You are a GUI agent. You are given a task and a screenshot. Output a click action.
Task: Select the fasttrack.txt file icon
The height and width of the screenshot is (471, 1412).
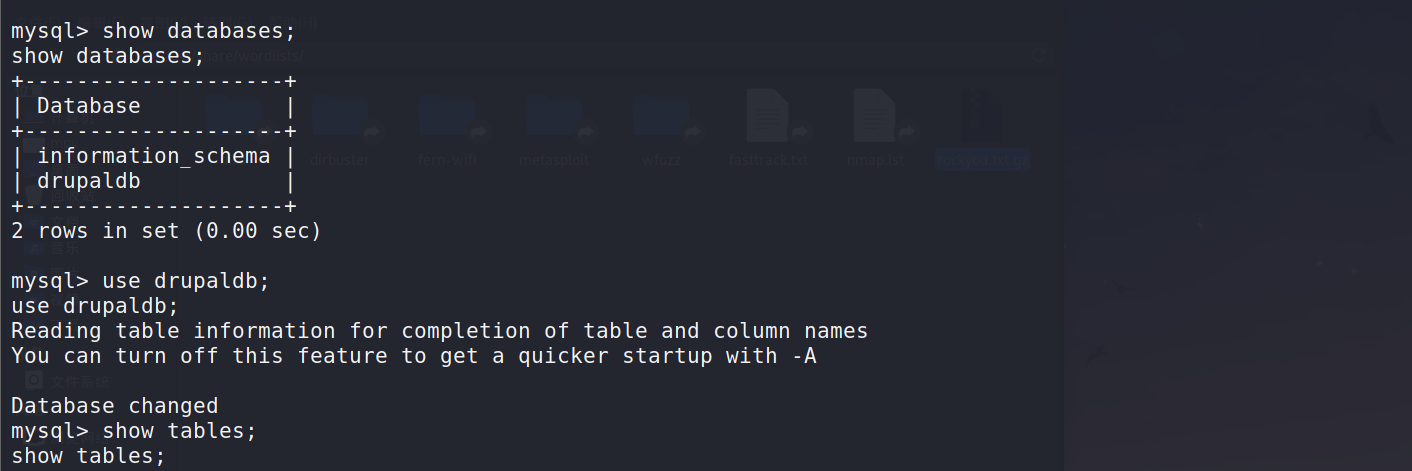768,116
